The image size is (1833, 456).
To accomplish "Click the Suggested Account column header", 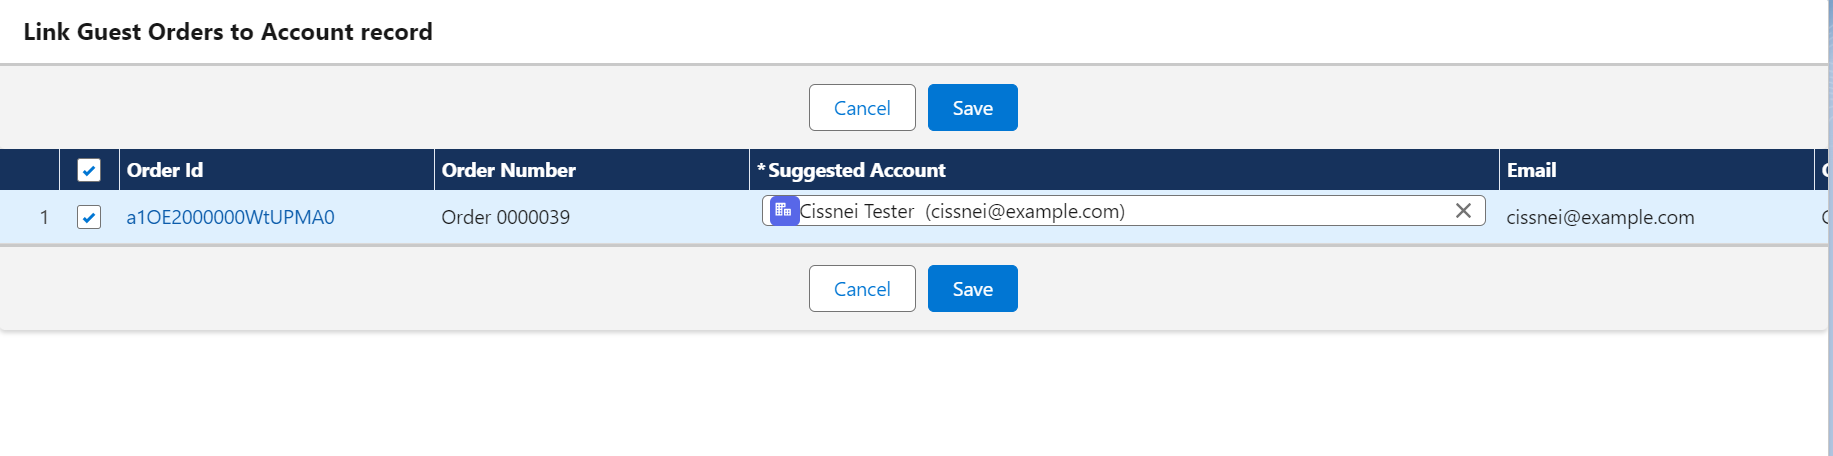I will 856,170.
